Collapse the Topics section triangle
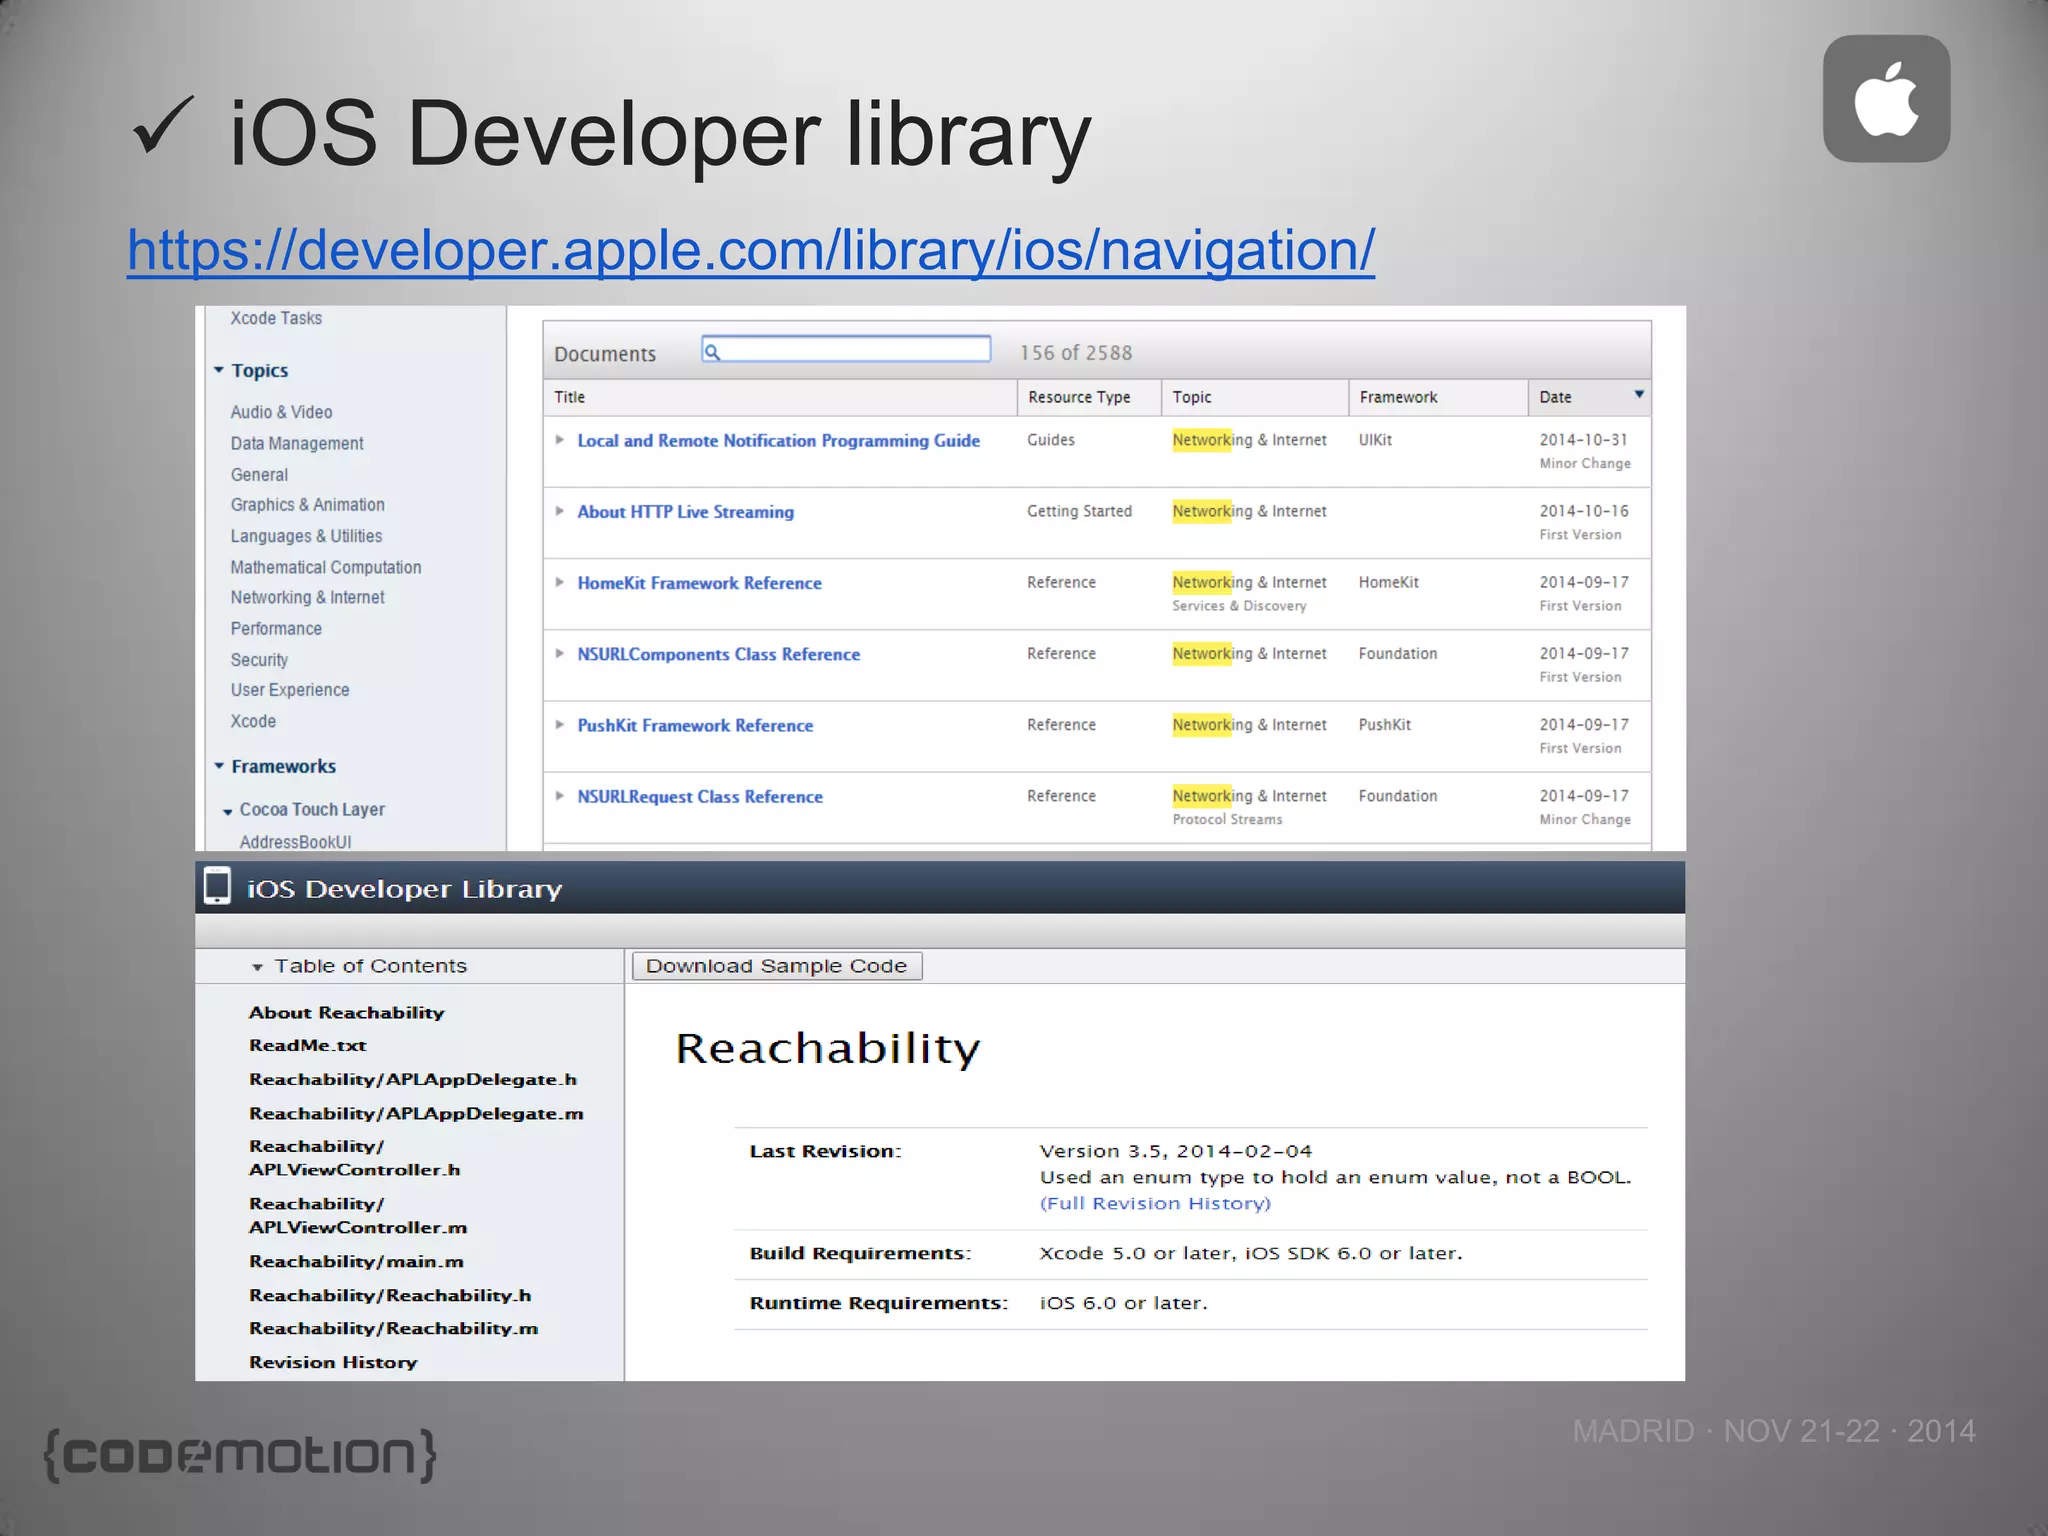Viewport: 2048px width, 1536px height. tap(219, 370)
